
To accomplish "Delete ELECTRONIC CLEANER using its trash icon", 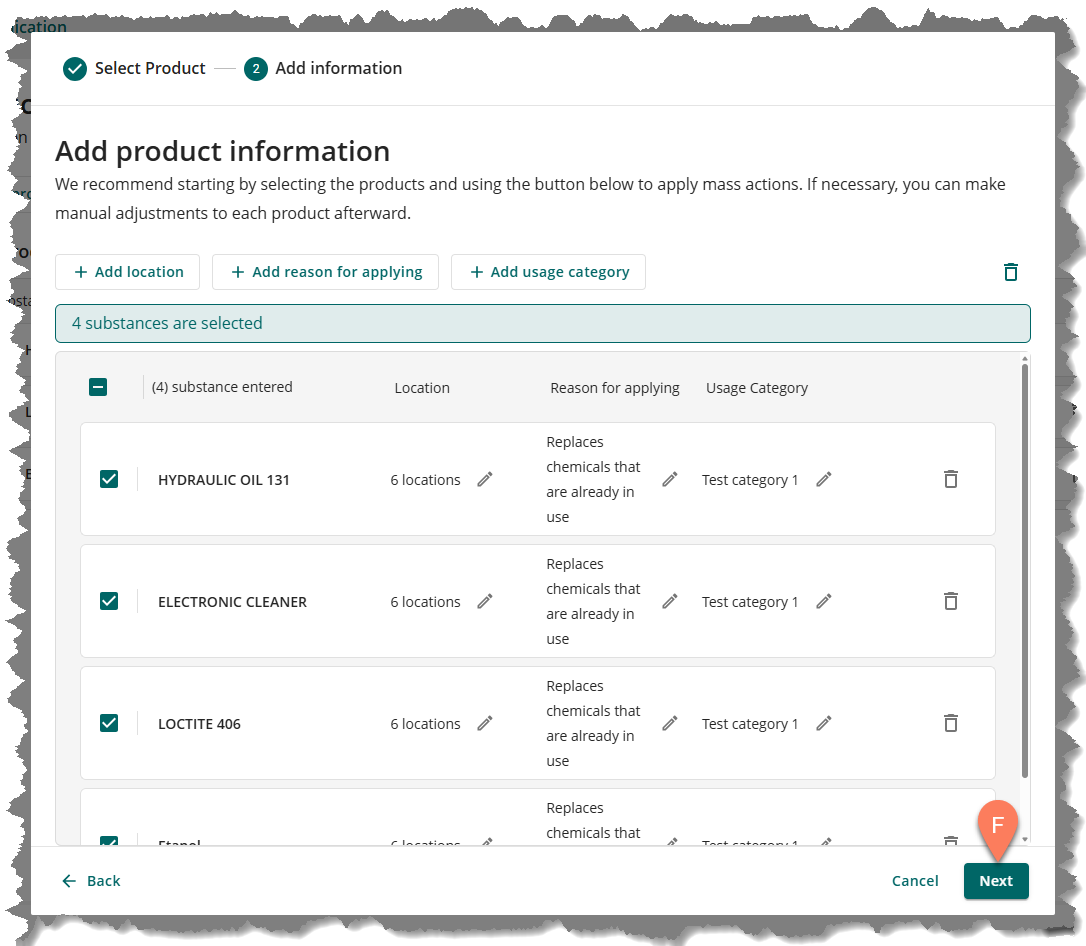I will coord(951,602).
